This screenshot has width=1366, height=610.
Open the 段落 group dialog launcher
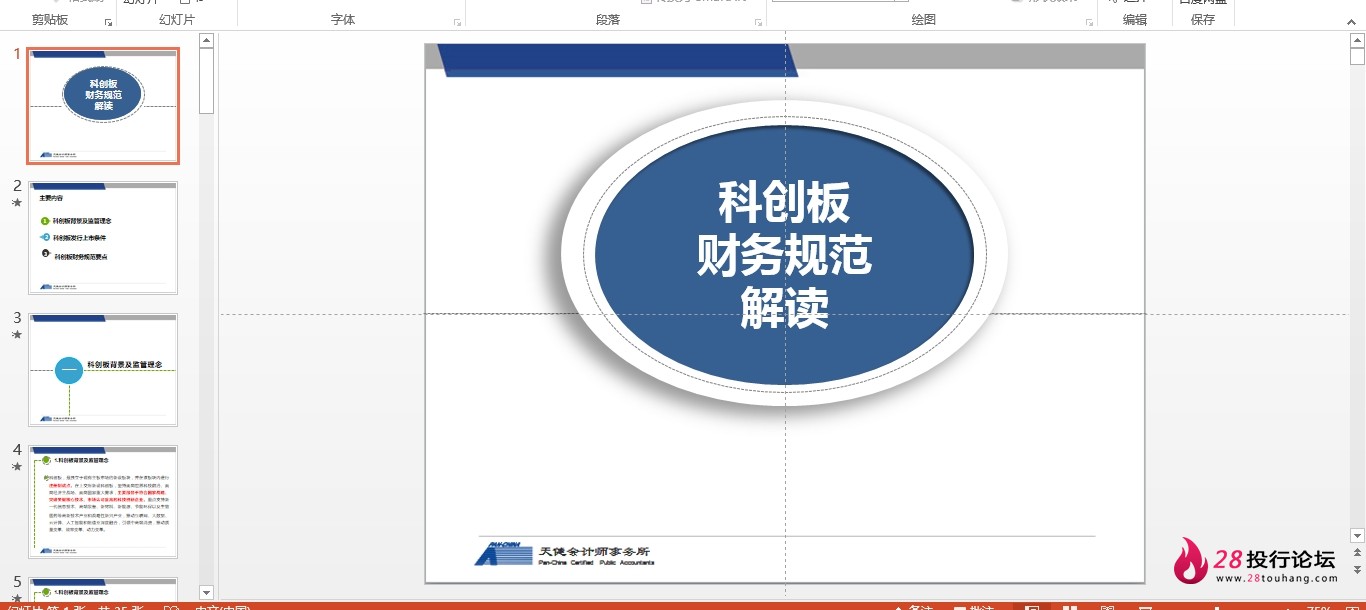(x=759, y=22)
